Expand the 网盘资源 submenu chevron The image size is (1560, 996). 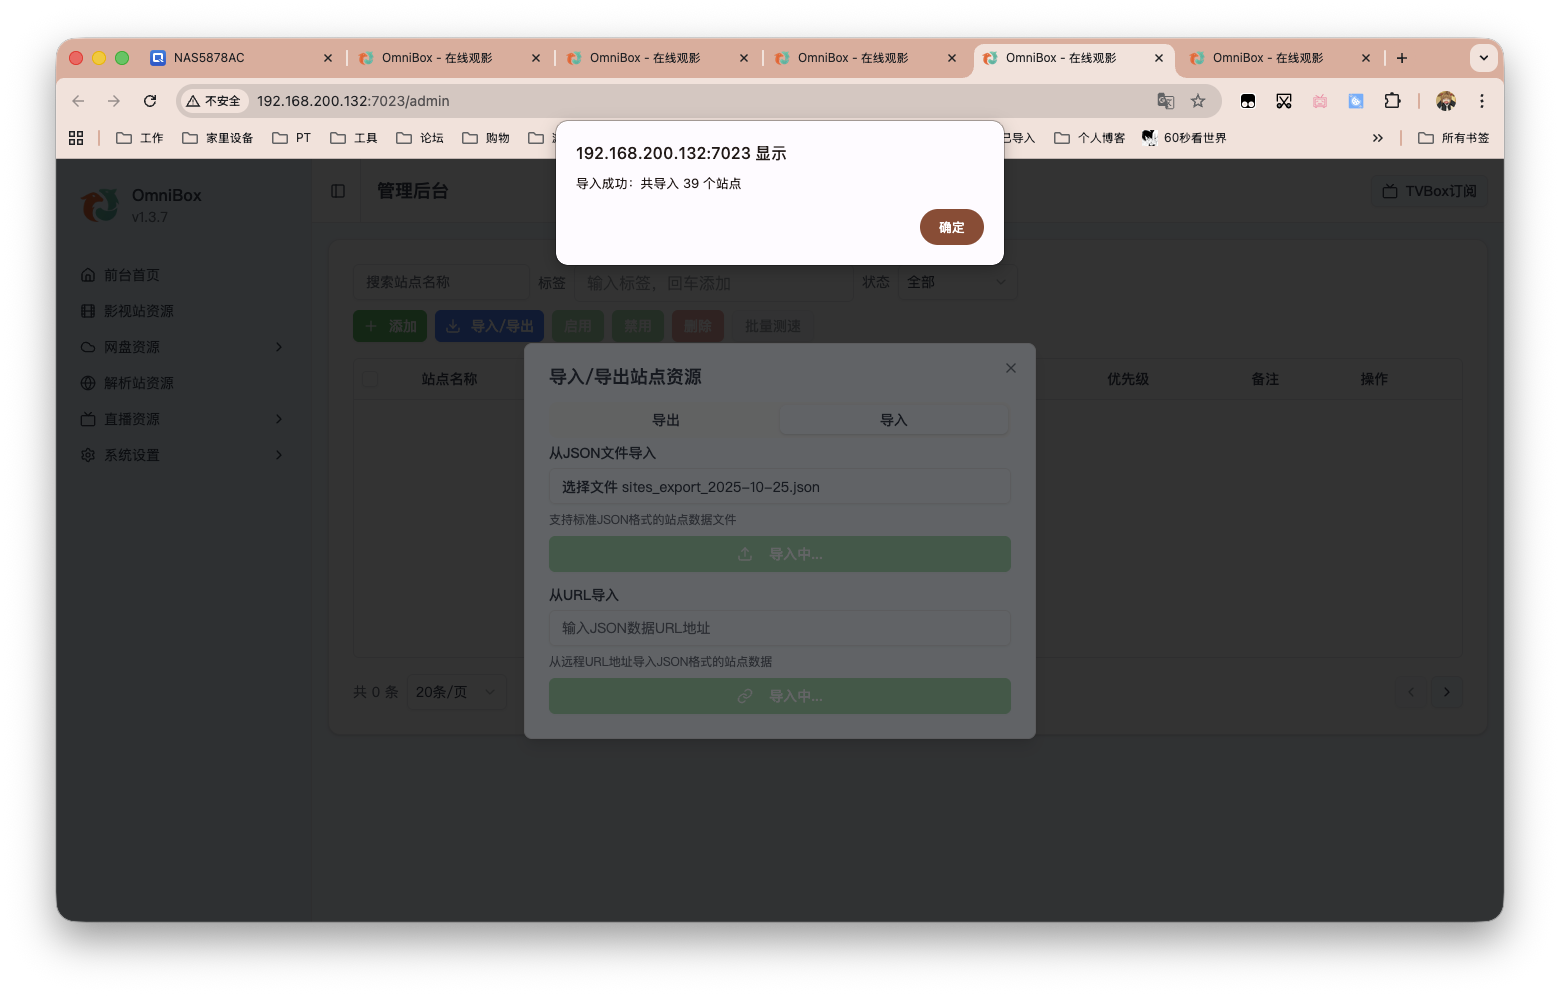(x=279, y=347)
